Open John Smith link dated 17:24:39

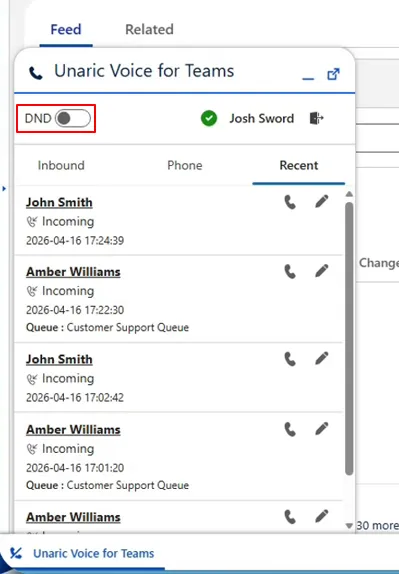click(x=59, y=202)
